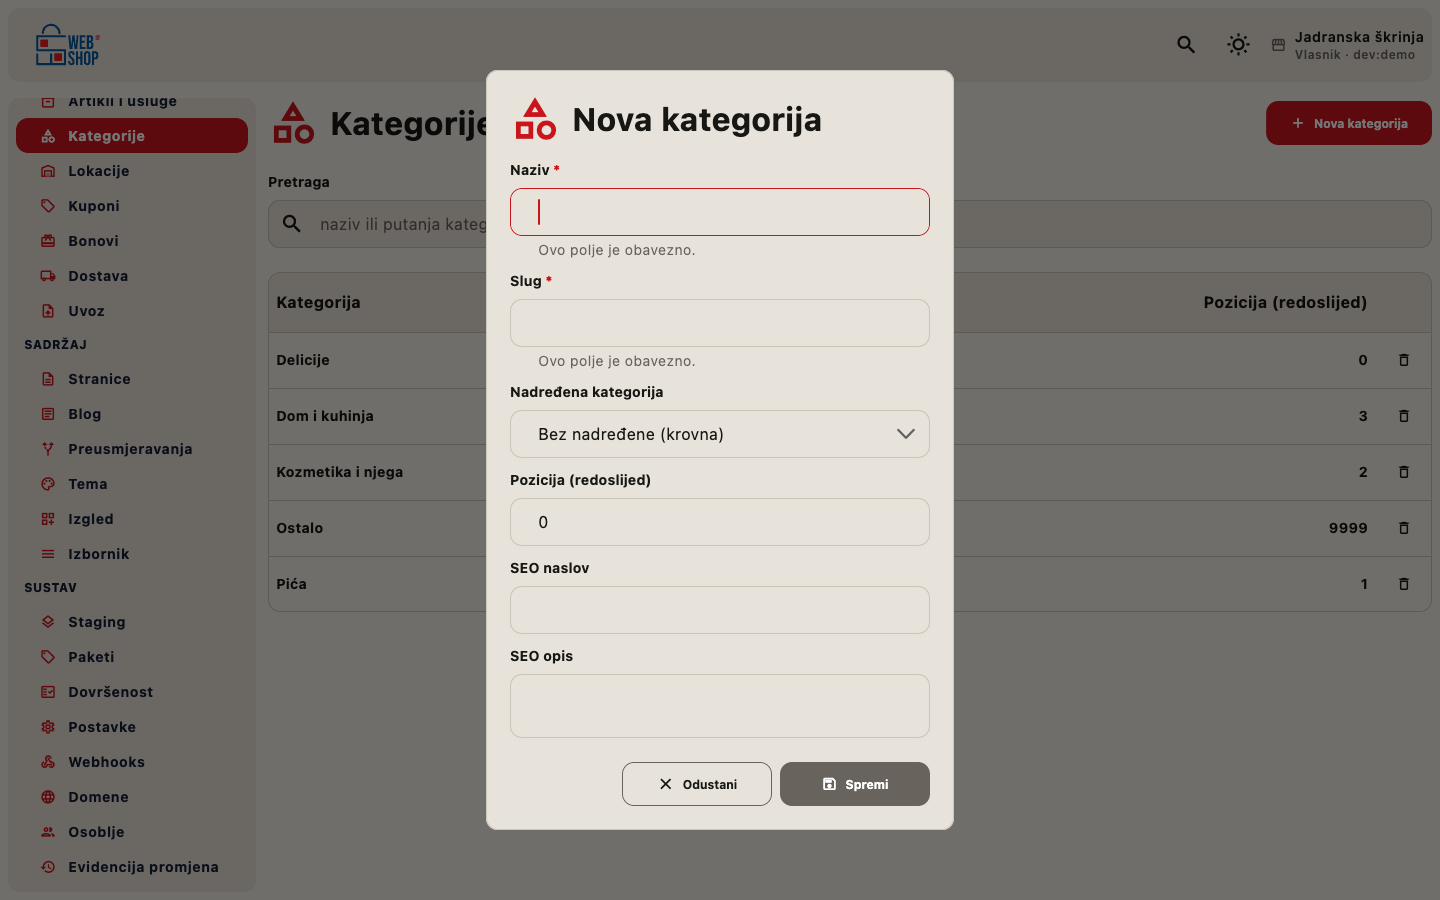Focus the Naziv input field
This screenshot has width=1440, height=900.
pyautogui.click(x=720, y=212)
